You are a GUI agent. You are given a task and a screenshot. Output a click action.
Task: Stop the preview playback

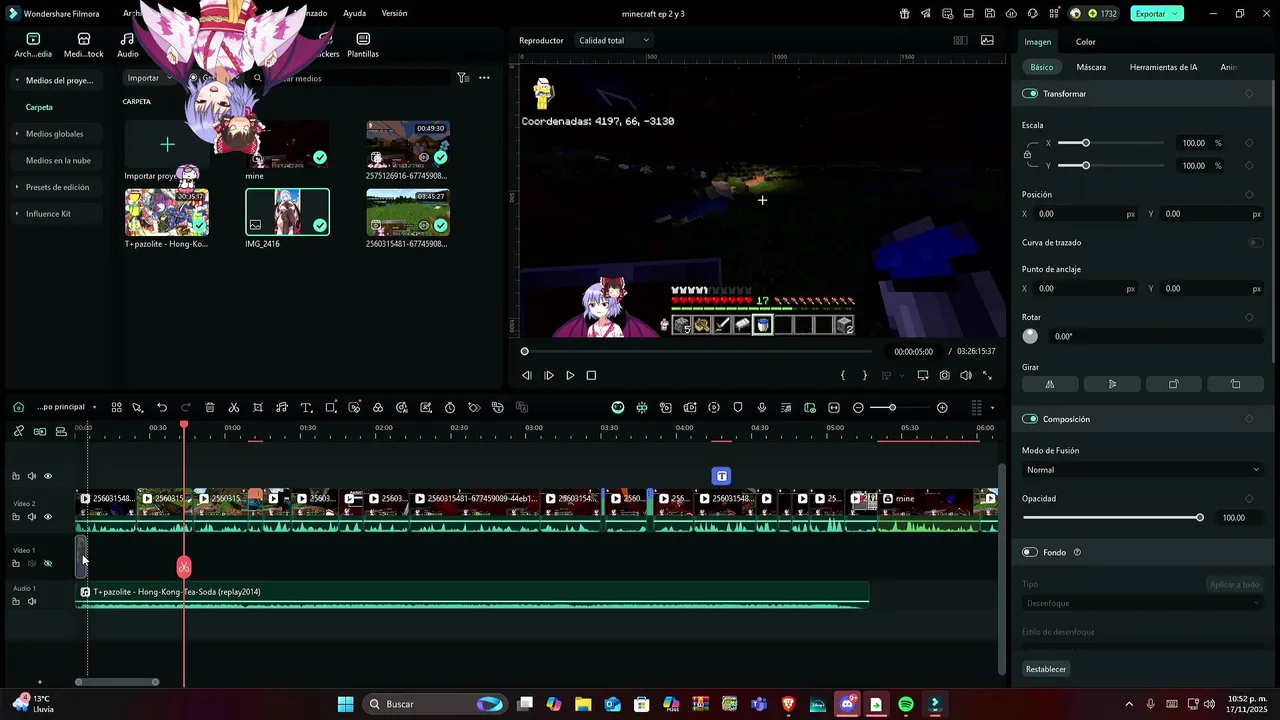[x=591, y=376]
